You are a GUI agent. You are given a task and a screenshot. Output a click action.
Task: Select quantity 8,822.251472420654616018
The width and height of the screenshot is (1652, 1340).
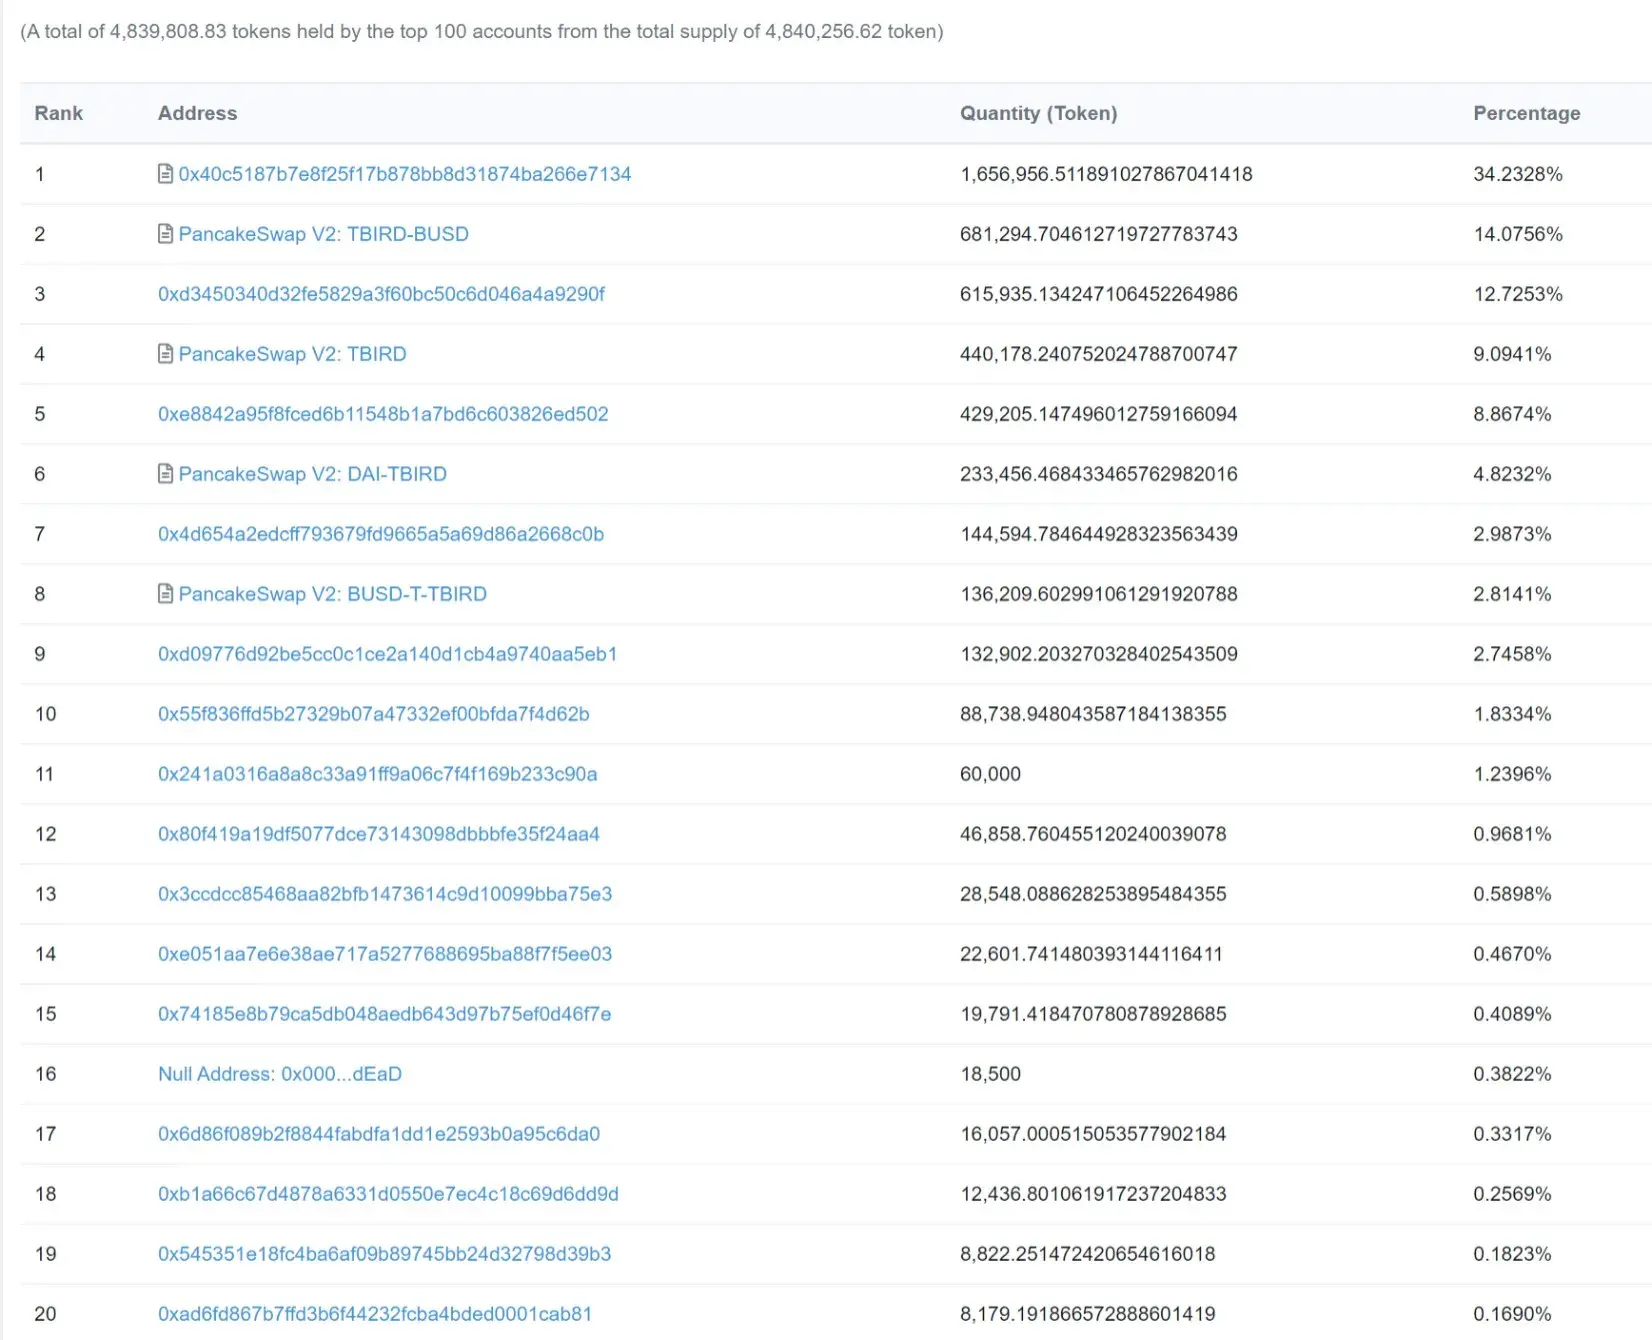click(1088, 1254)
